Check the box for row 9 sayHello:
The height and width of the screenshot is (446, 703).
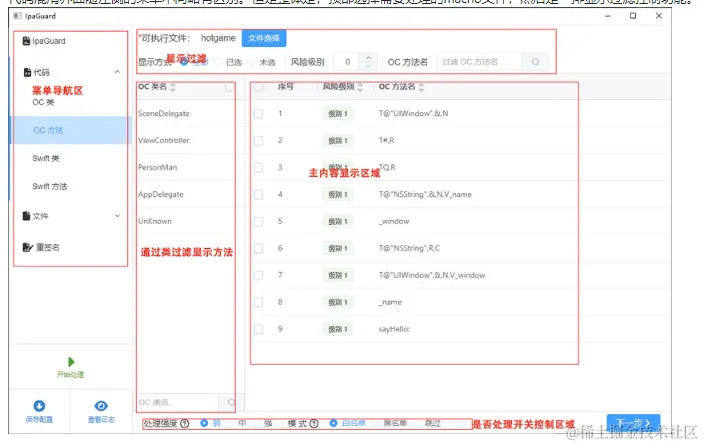coord(258,329)
